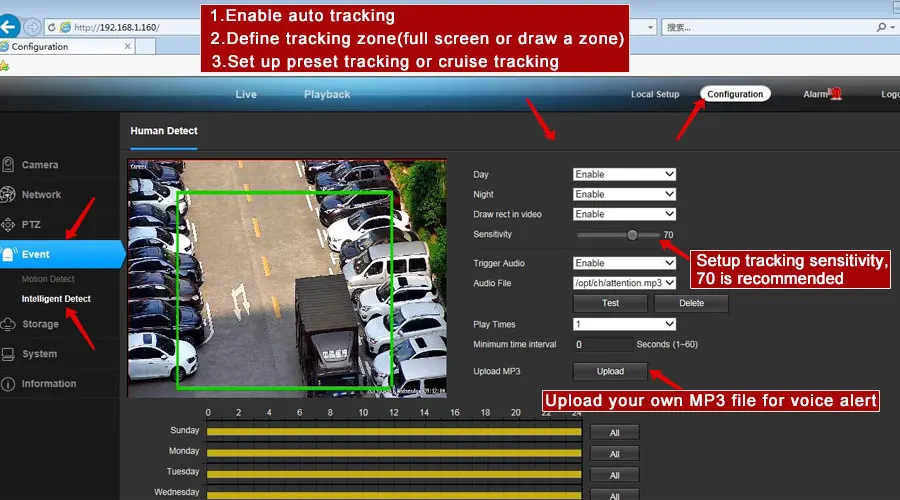
Task: Click the browser back arrow button
Action: [x=9, y=26]
